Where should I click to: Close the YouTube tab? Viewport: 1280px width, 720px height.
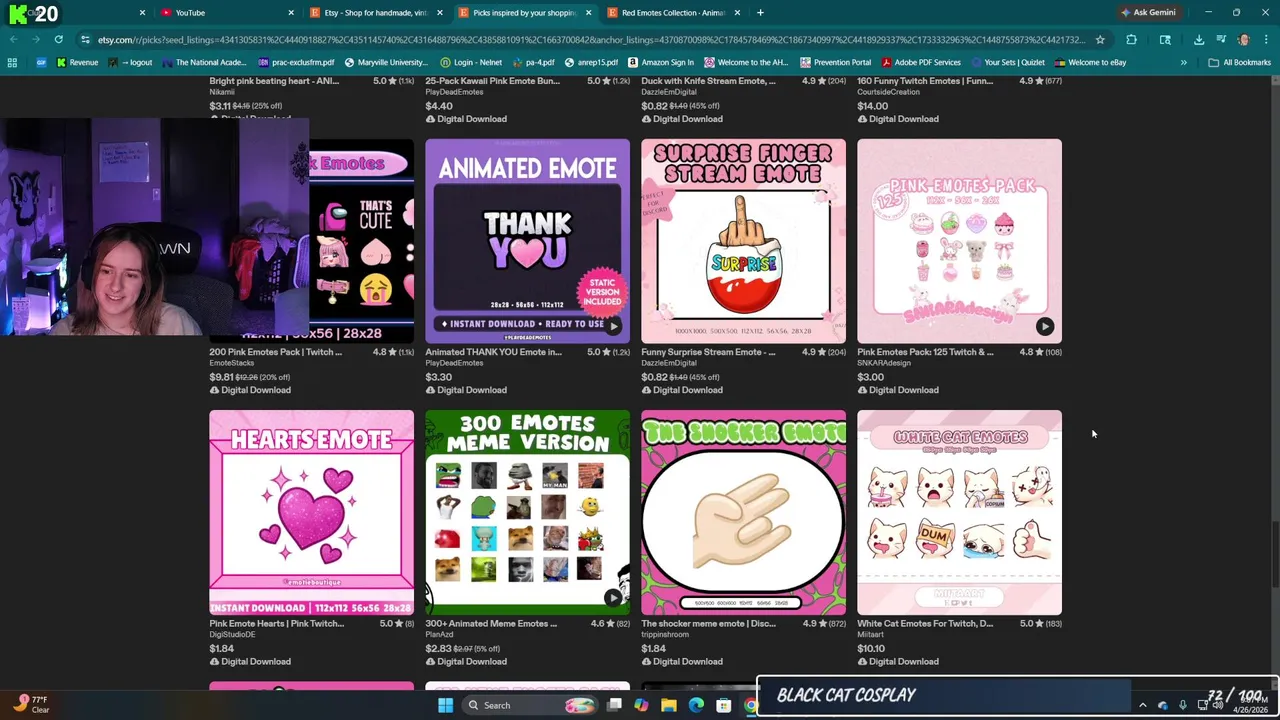pos(291,13)
